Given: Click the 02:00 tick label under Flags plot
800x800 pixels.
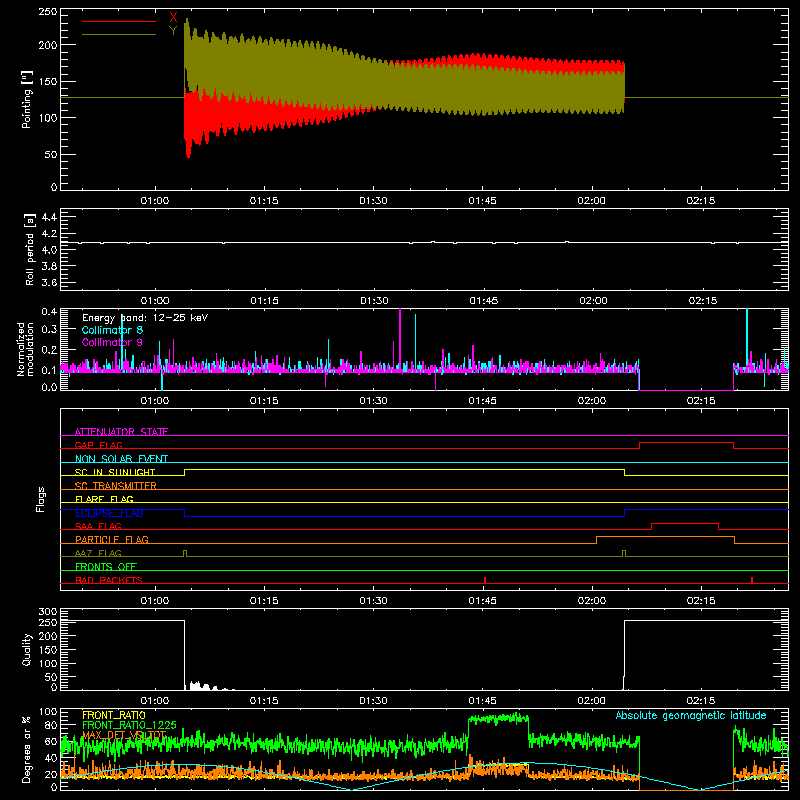Looking at the screenshot, I should tap(591, 601).
